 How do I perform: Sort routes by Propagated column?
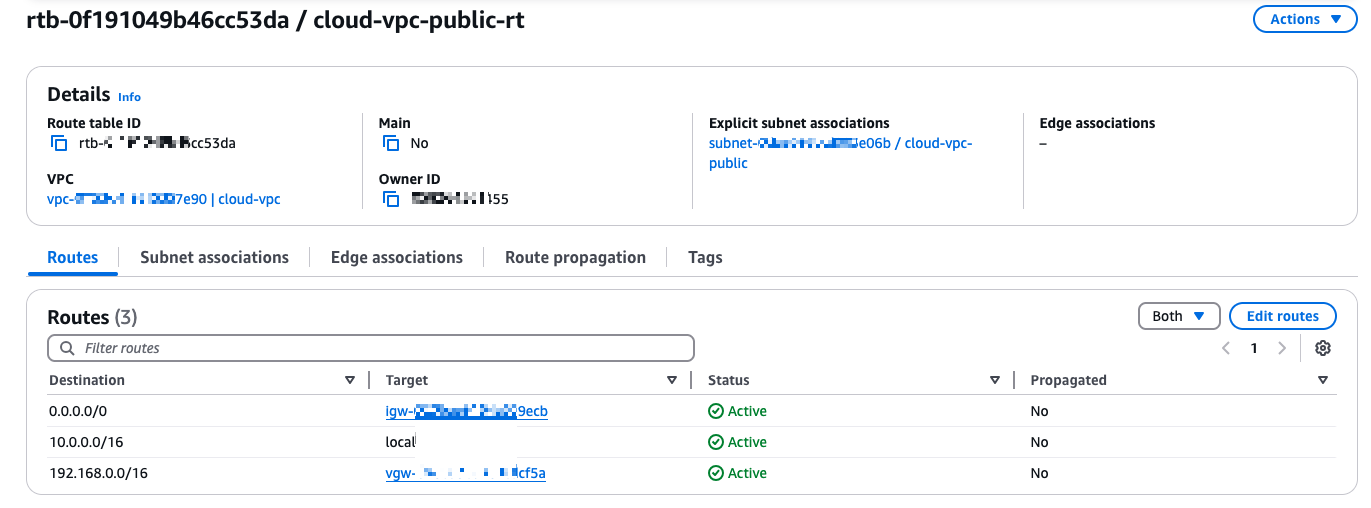1323,380
